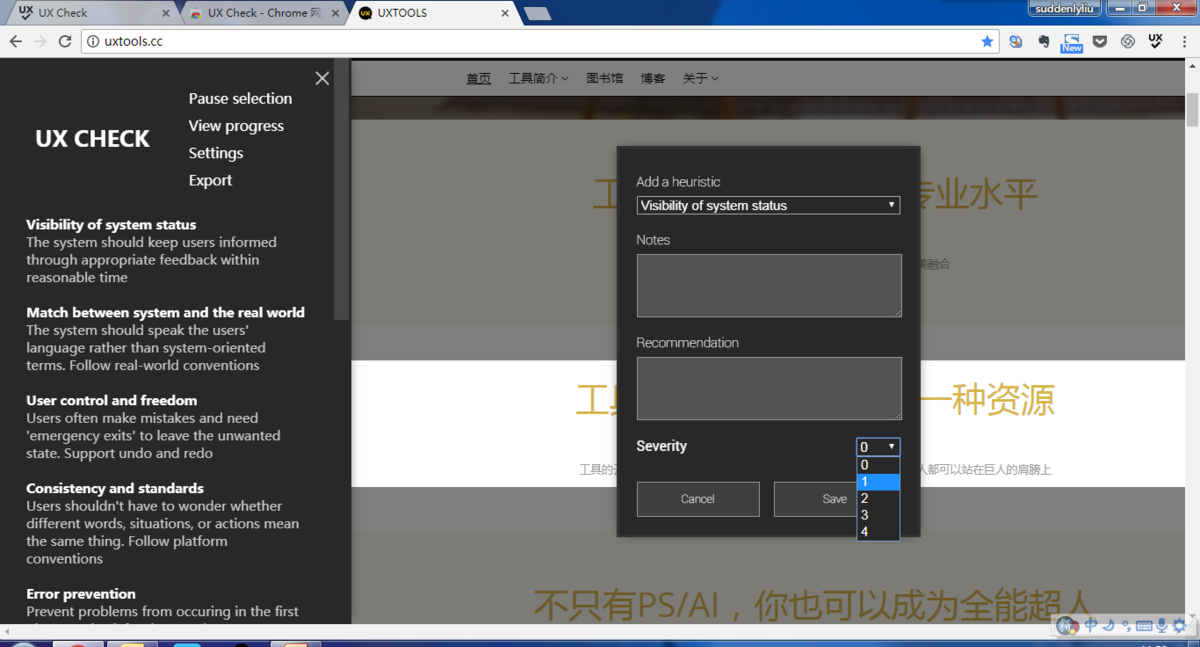1200x647 pixels.
Task: Toggle the bookmark star icon
Action: [987, 41]
